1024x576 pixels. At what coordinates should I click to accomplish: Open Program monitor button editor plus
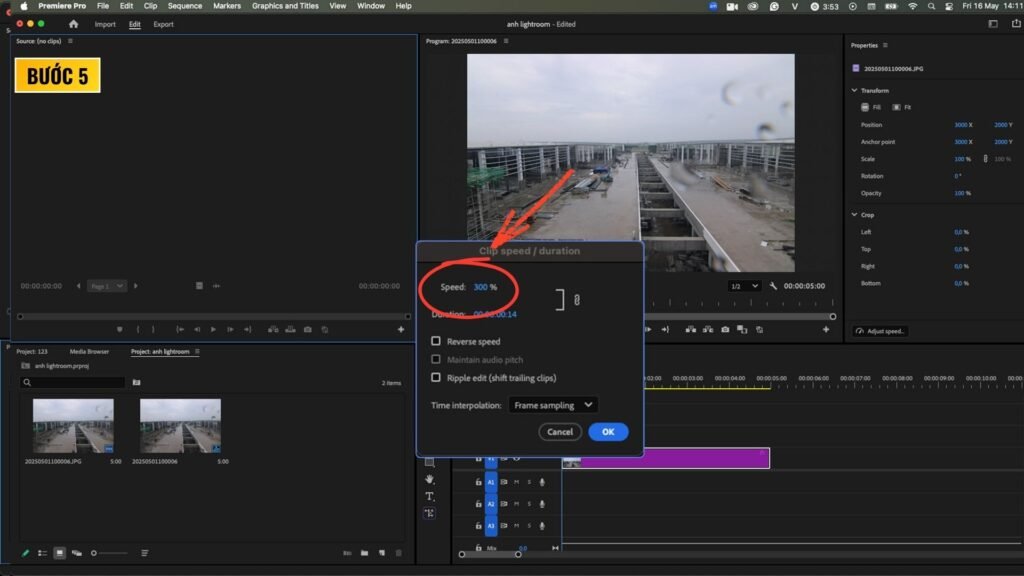click(825, 330)
